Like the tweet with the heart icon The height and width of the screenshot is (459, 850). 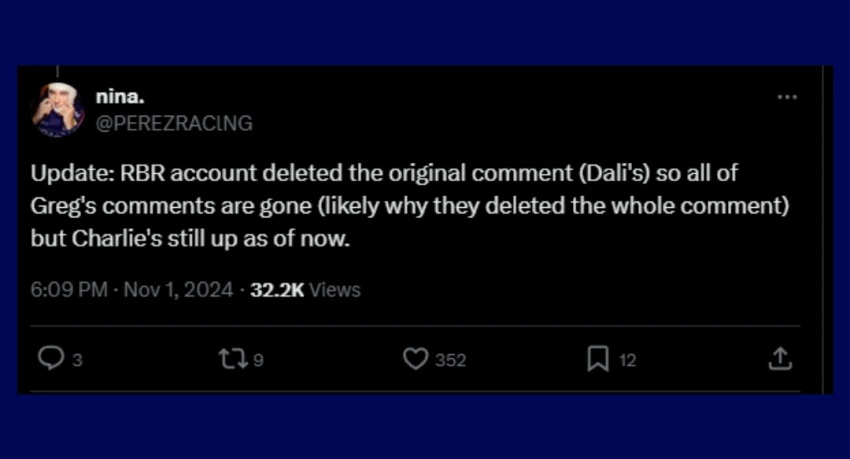click(x=415, y=359)
